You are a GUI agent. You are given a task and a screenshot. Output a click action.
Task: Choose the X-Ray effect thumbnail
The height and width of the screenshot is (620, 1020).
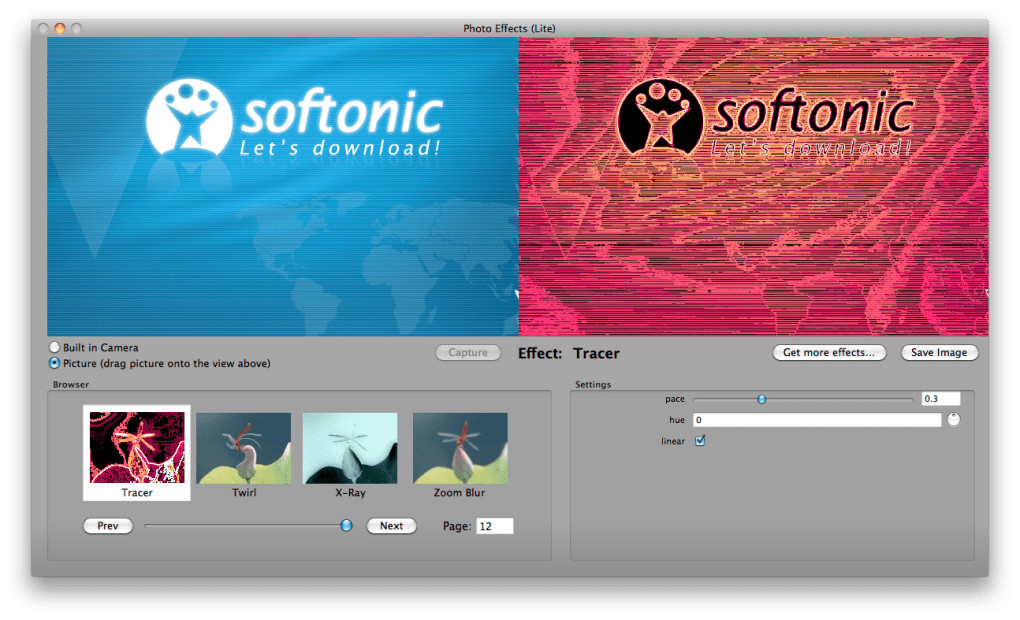pyautogui.click(x=350, y=448)
